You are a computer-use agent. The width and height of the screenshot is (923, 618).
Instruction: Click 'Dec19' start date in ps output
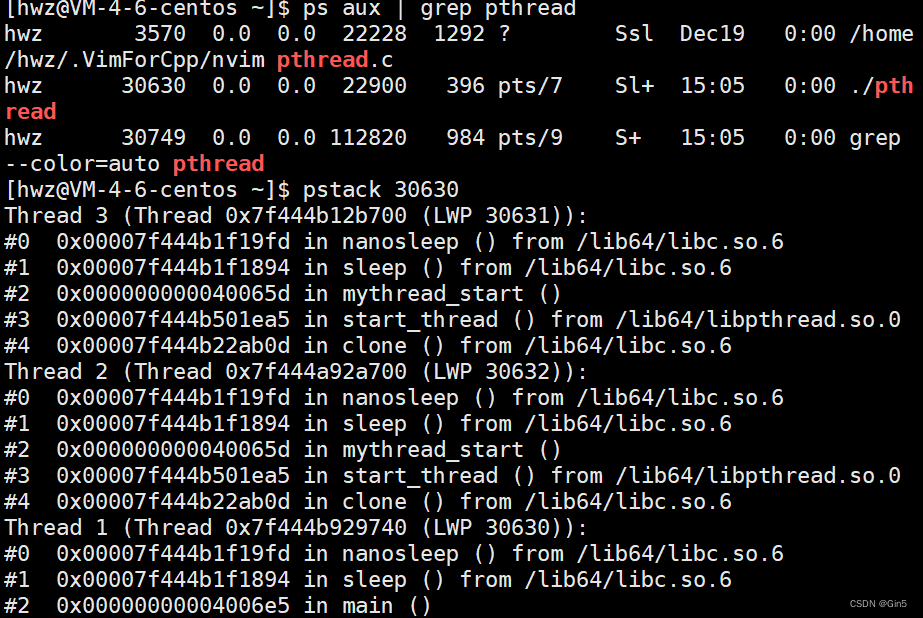pyautogui.click(x=712, y=34)
